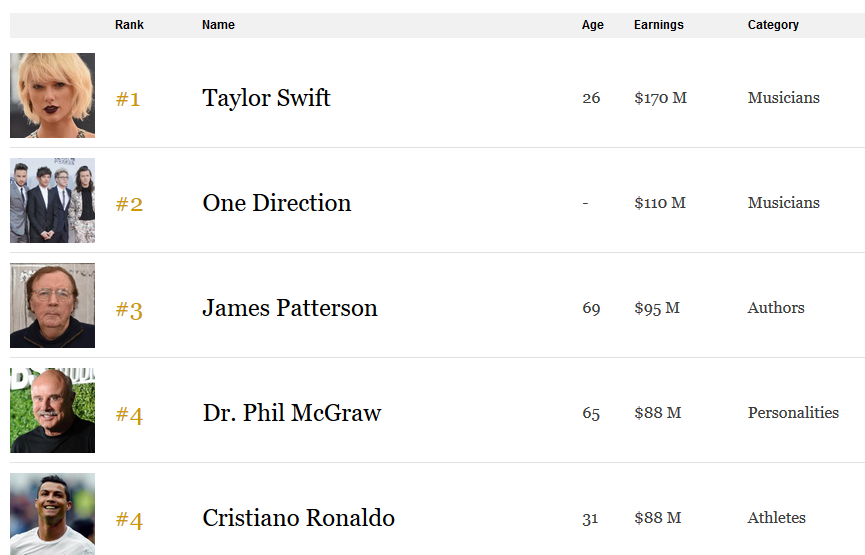Image resolution: width=865 pixels, height=555 pixels.
Task: Click Cristiano Ronaldo's thumbnail picture
Action: pyautogui.click(x=52, y=514)
